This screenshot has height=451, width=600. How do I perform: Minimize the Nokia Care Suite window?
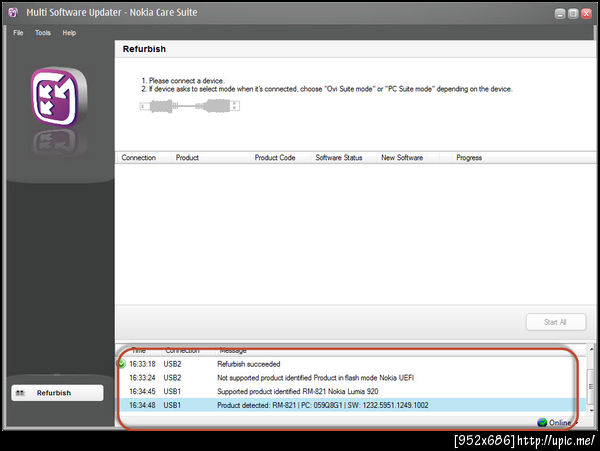tap(560, 14)
